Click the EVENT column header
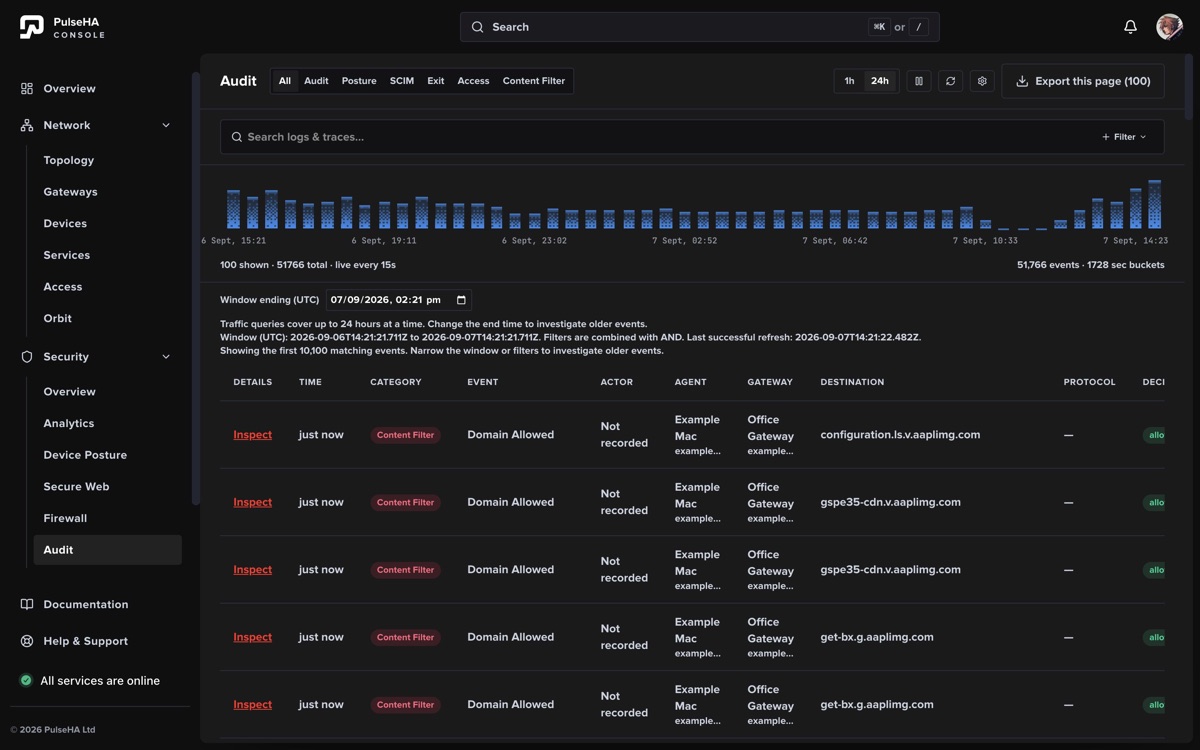Image resolution: width=1200 pixels, height=750 pixels. (483, 382)
